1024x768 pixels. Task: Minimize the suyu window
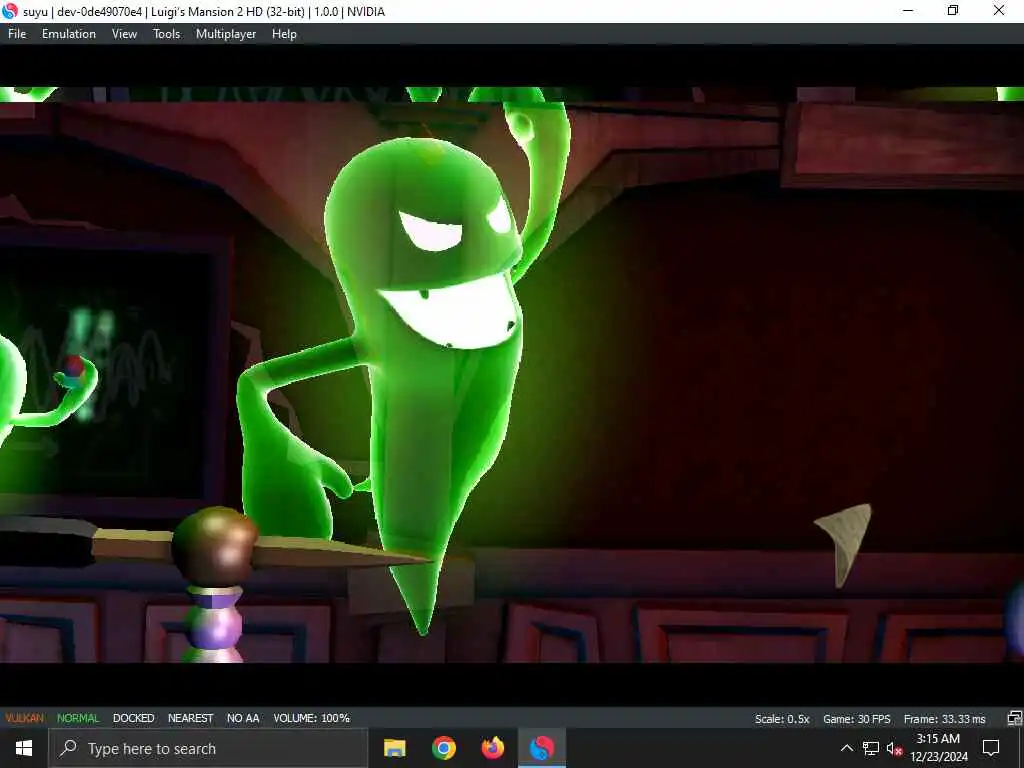click(908, 11)
